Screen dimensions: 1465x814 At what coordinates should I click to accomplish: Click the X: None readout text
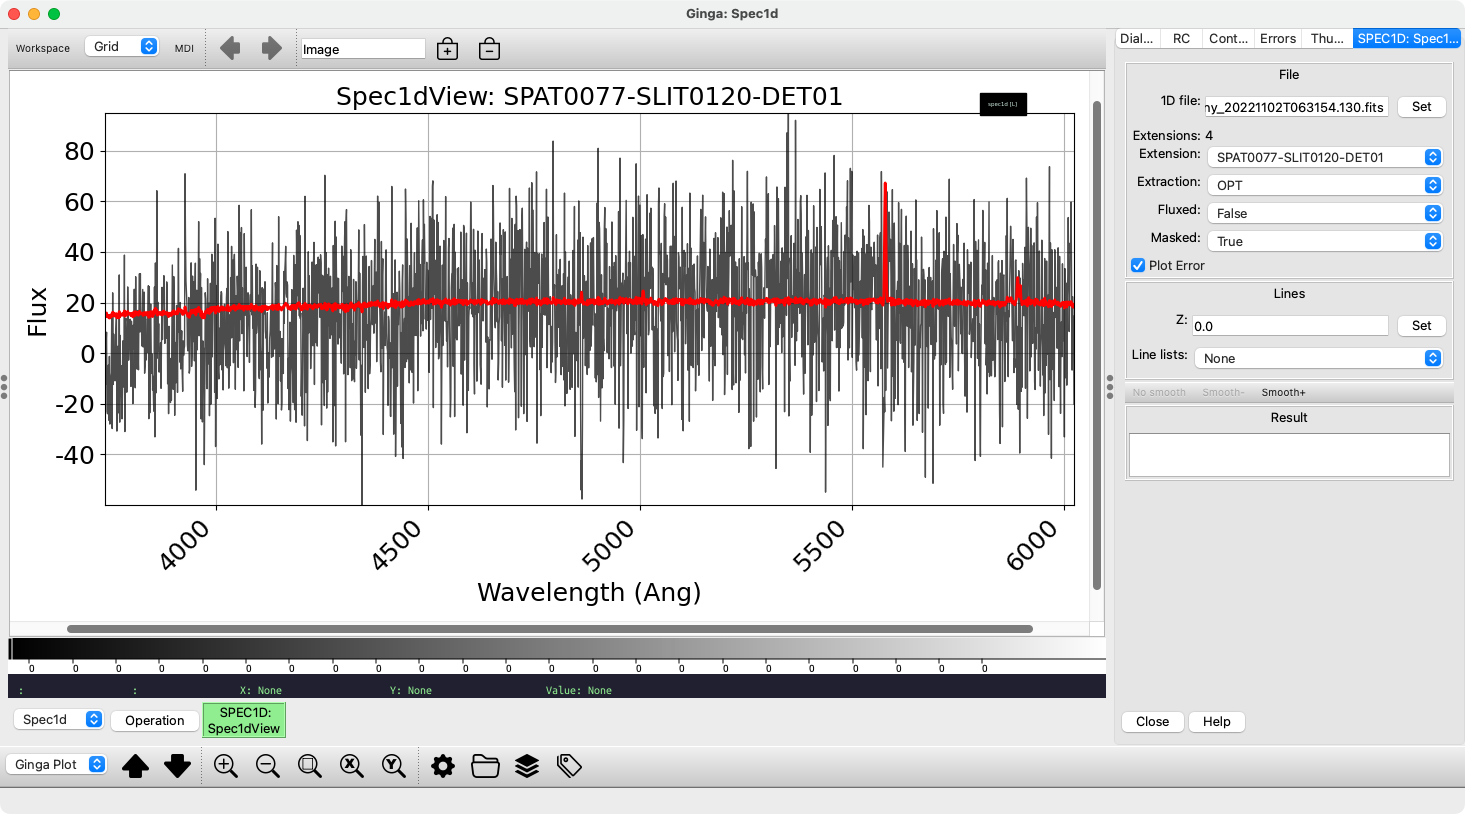pyautogui.click(x=261, y=691)
